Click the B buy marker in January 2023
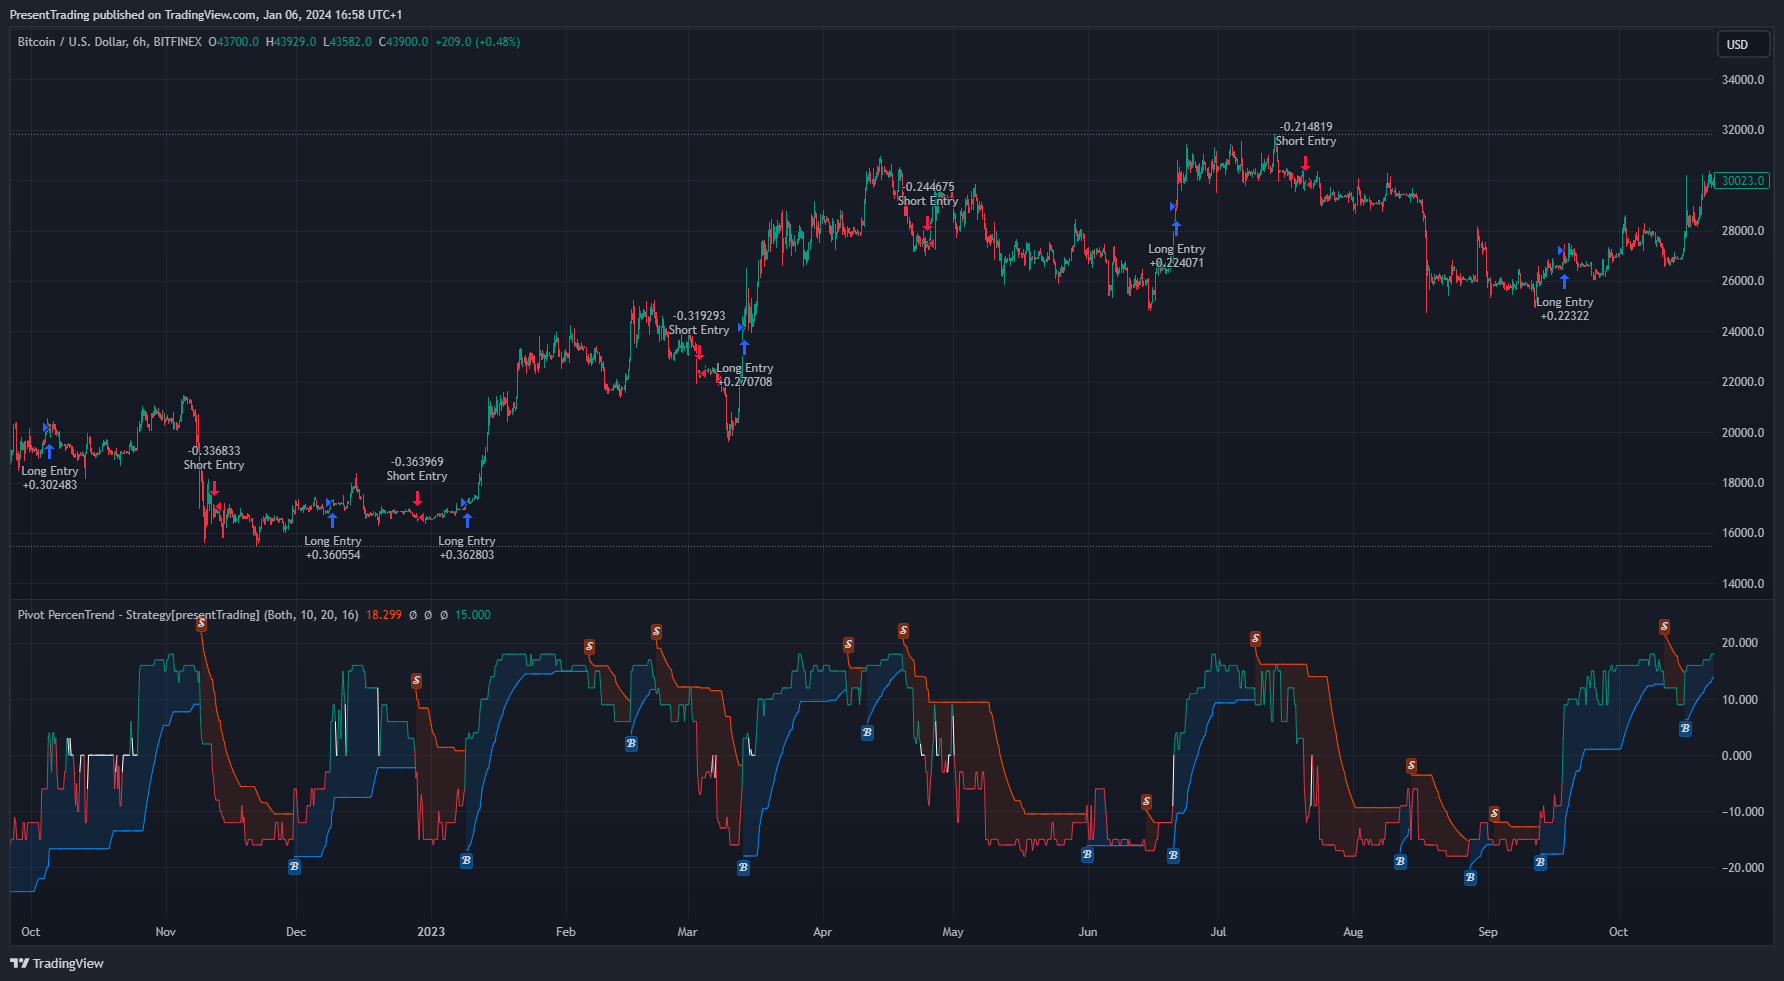Screen dimensions: 1784x981 point(466,860)
